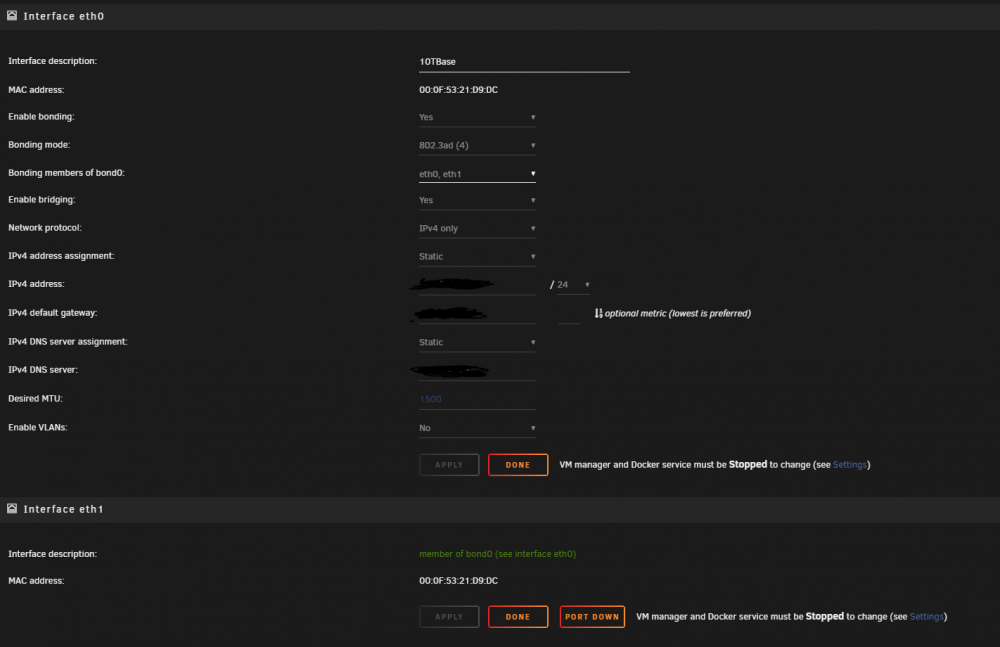Open the Settings link in eth1 section
Viewport: 1000px width, 647px height.
pyautogui.click(x=926, y=616)
